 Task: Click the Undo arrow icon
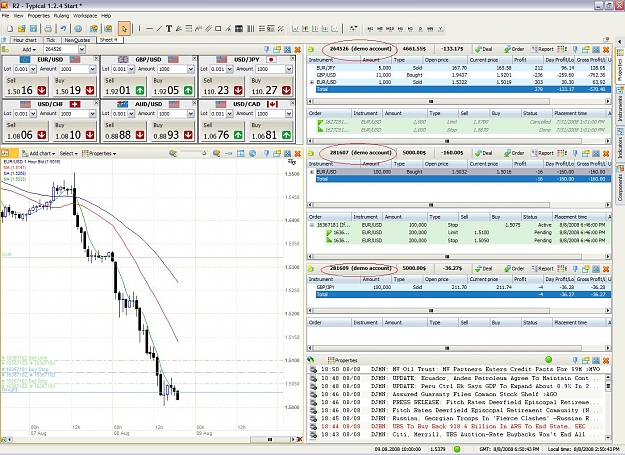pos(63,29)
